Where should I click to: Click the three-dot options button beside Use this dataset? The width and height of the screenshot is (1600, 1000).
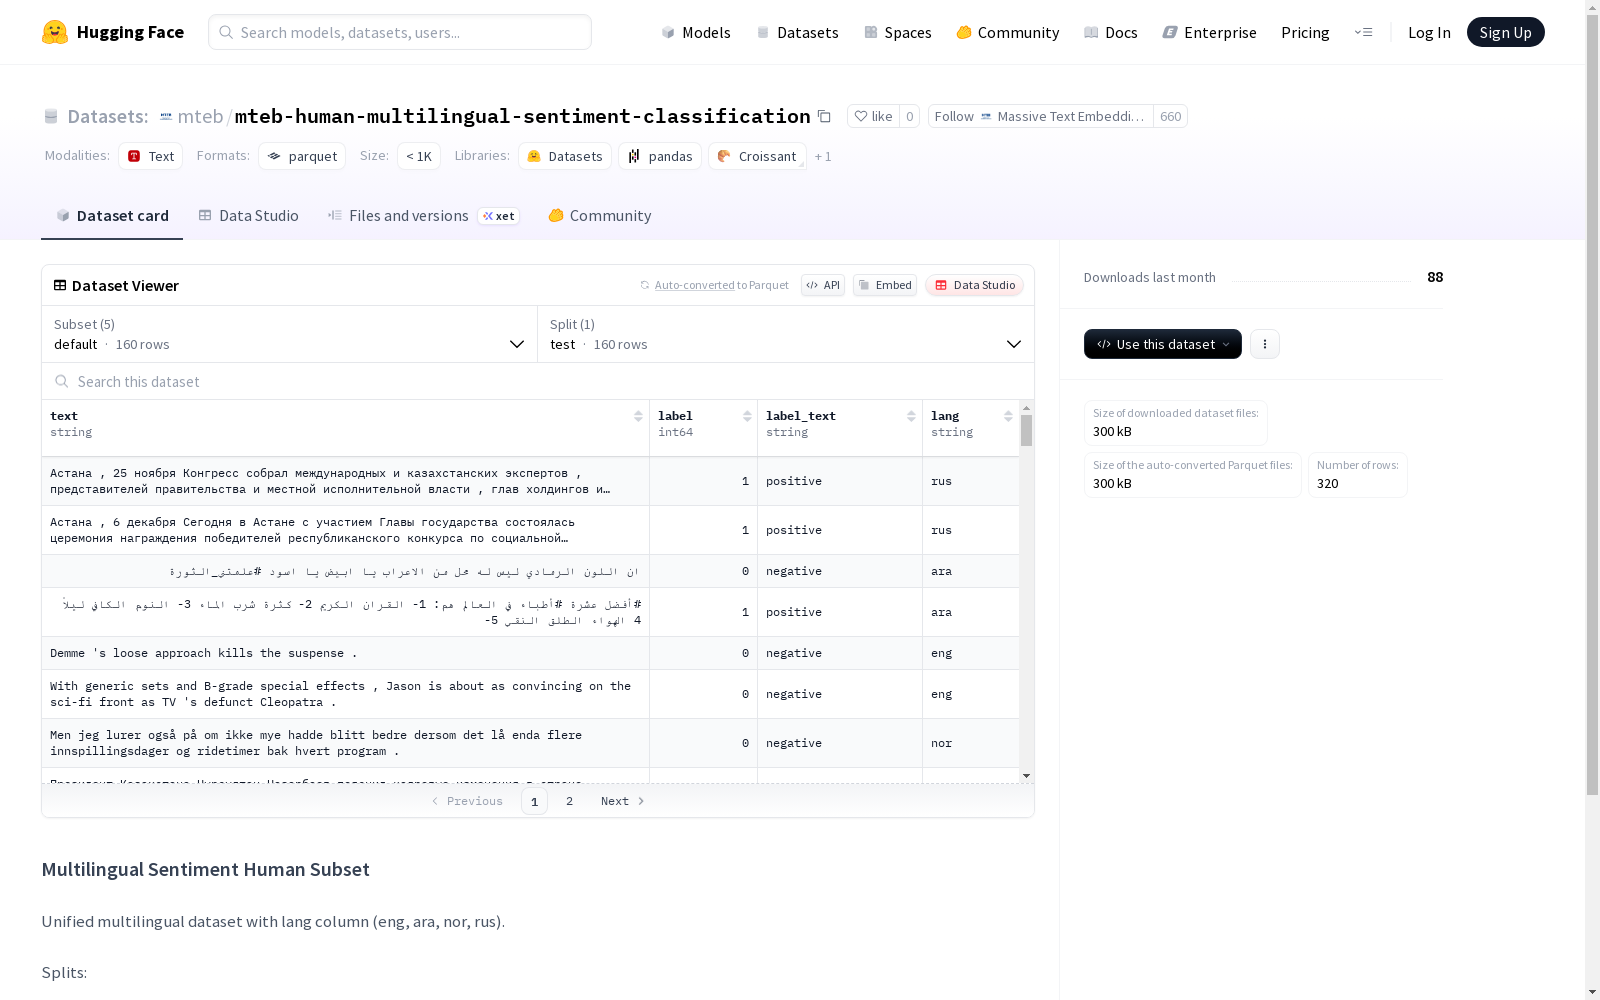click(1265, 344)
